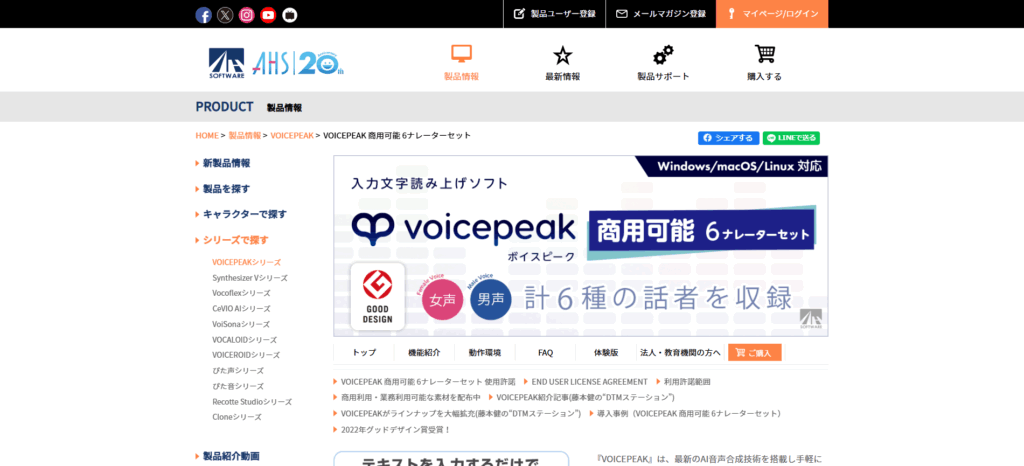1024x466 pixels.
Task: Open VOICEPEAK breadcrumb link
Action: [x=292, y=136]
